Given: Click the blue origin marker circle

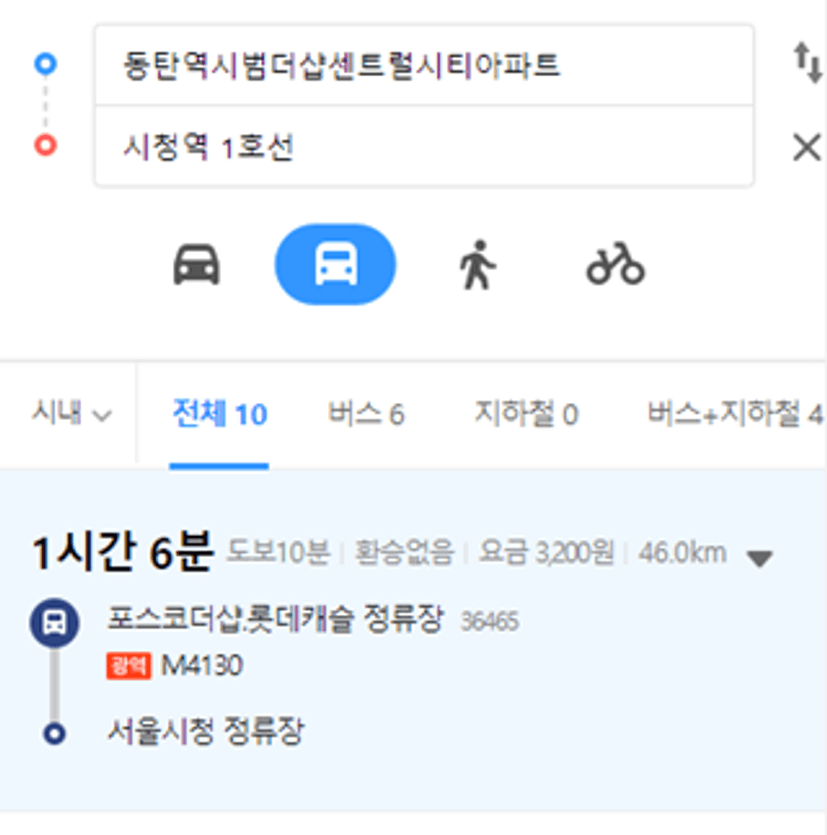Looking at the screenshot, I should [x=45, y=63].
